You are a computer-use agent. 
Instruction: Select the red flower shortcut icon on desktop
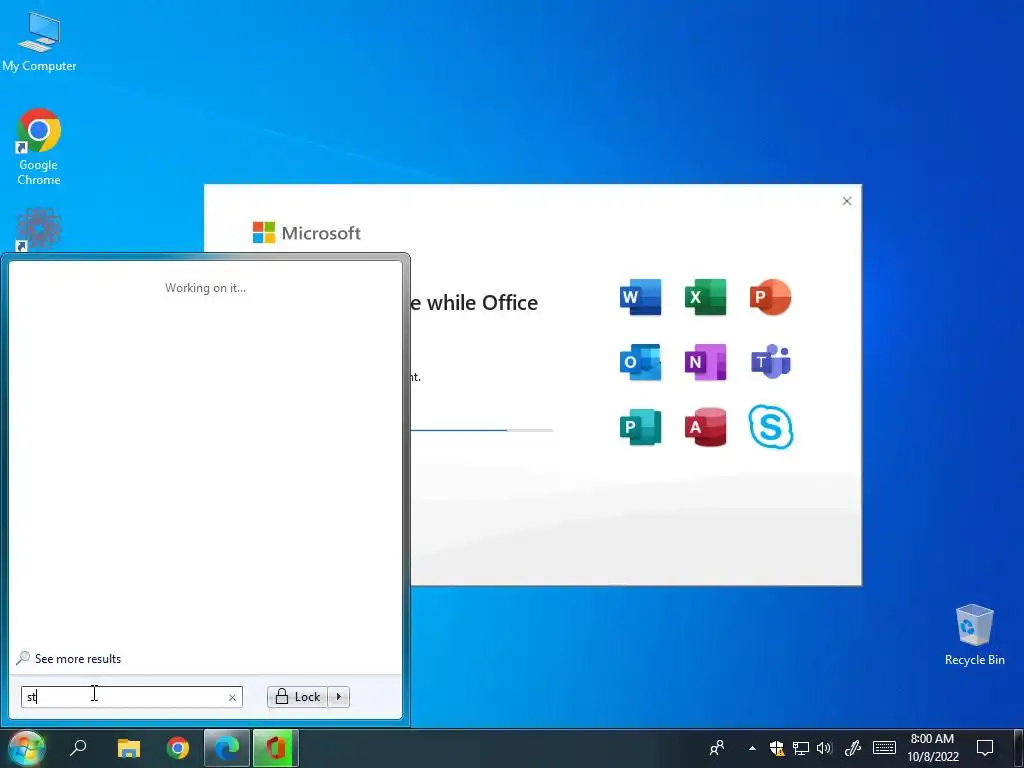pyautogui.click(x=39, y=229)
